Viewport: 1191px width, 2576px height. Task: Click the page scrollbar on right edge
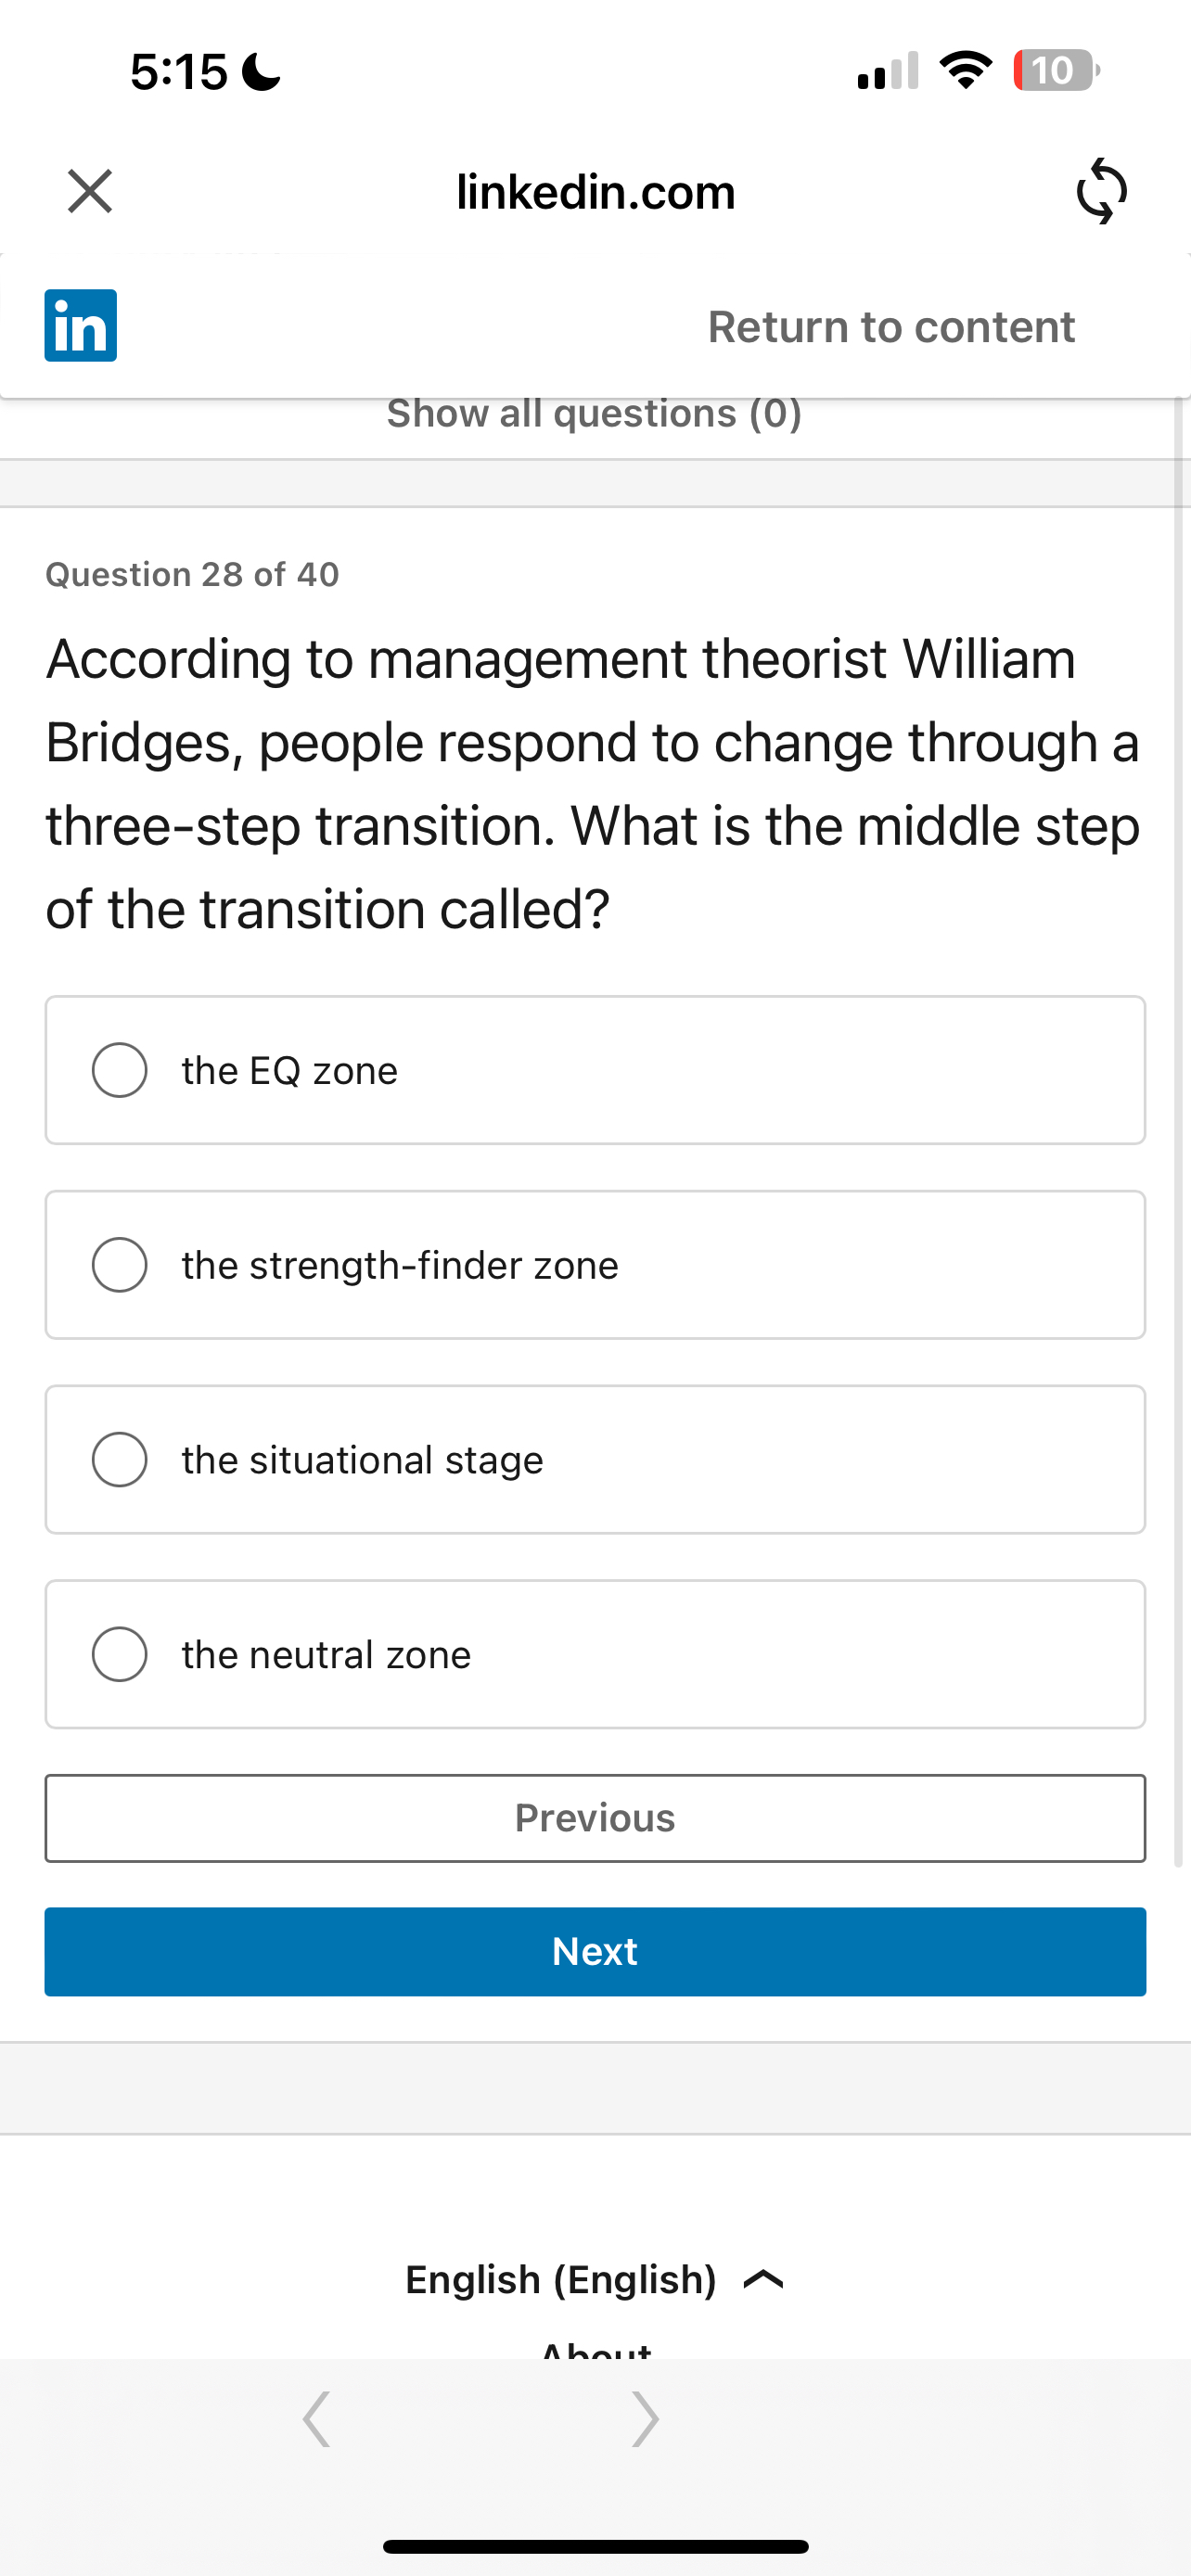tap(1178, 1100)
